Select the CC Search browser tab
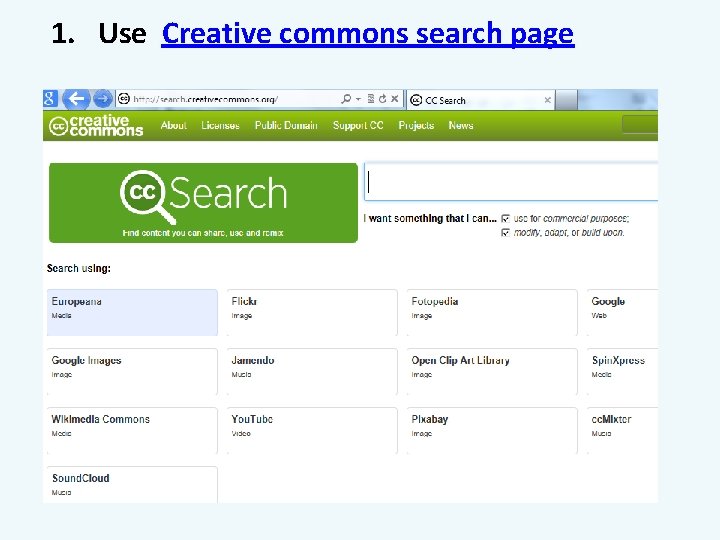Viewport: 720px width, 540px height. tap(480, 100)
